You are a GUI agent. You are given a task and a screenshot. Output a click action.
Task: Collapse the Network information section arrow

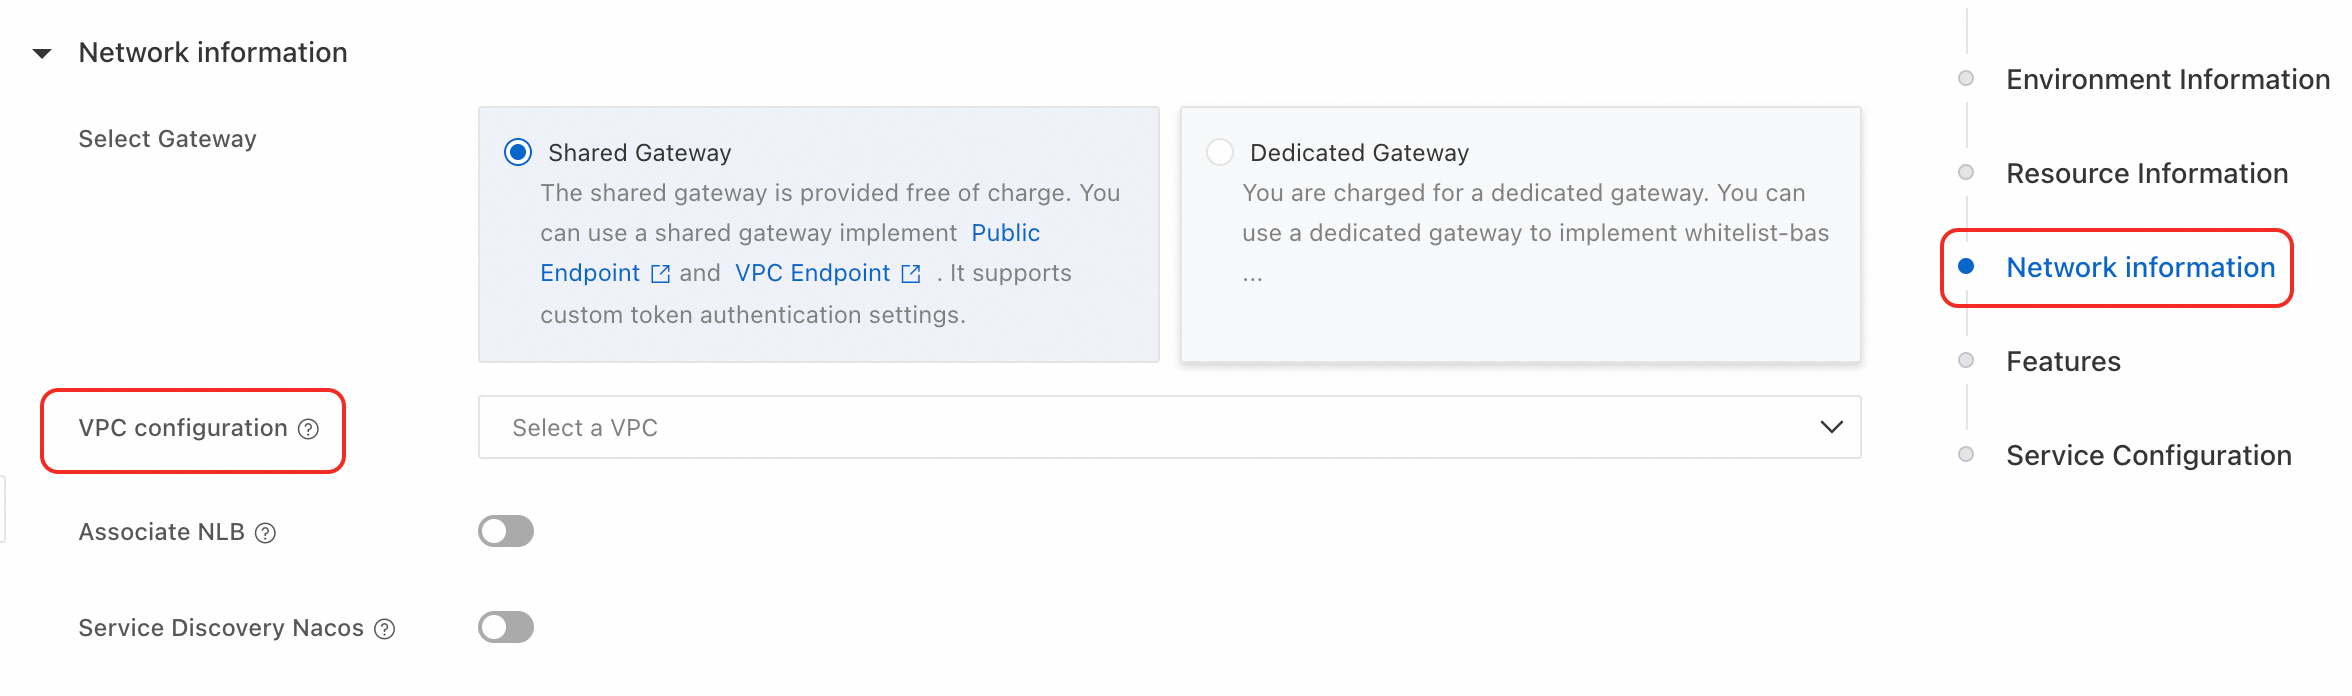click(42, 53)
